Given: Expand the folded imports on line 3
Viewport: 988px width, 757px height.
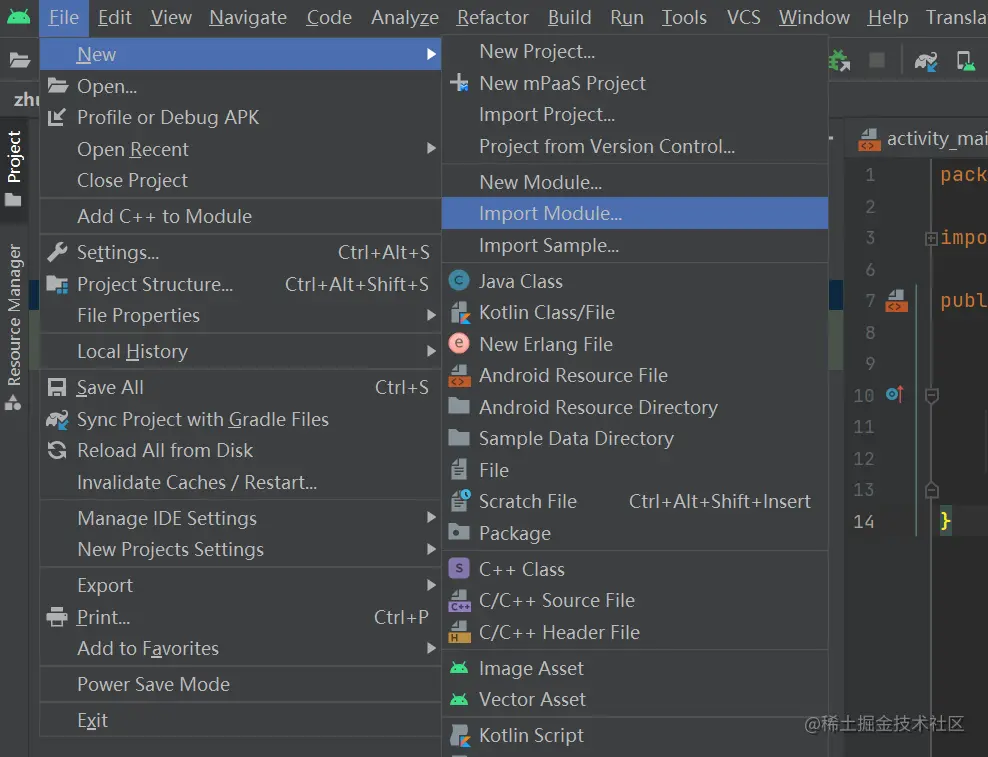Looking at the screenshot, I should coord(931,238).
